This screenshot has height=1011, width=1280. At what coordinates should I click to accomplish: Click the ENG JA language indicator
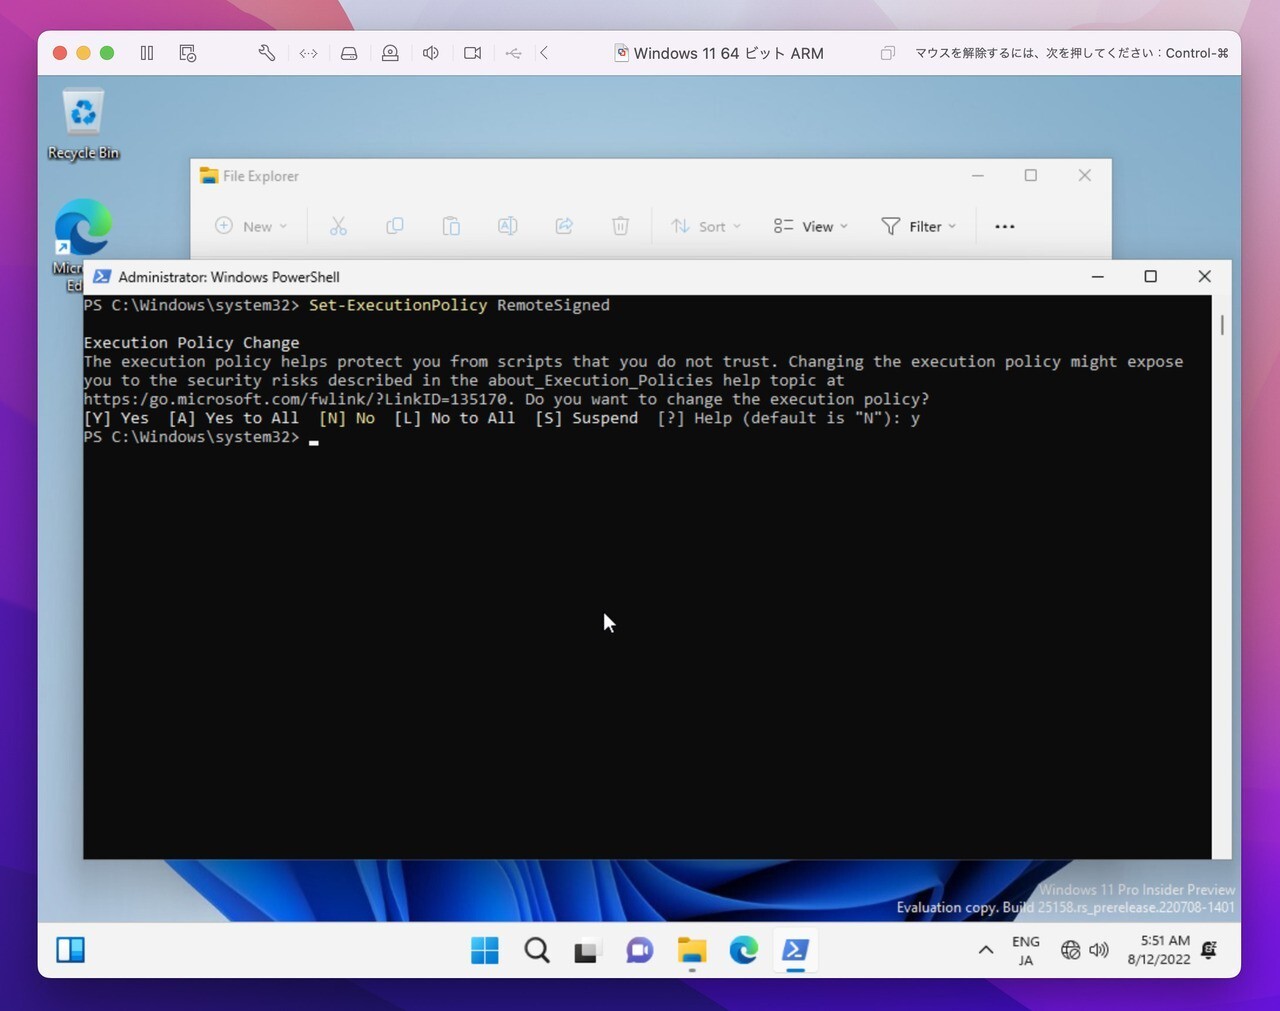tap(1026, 950)
